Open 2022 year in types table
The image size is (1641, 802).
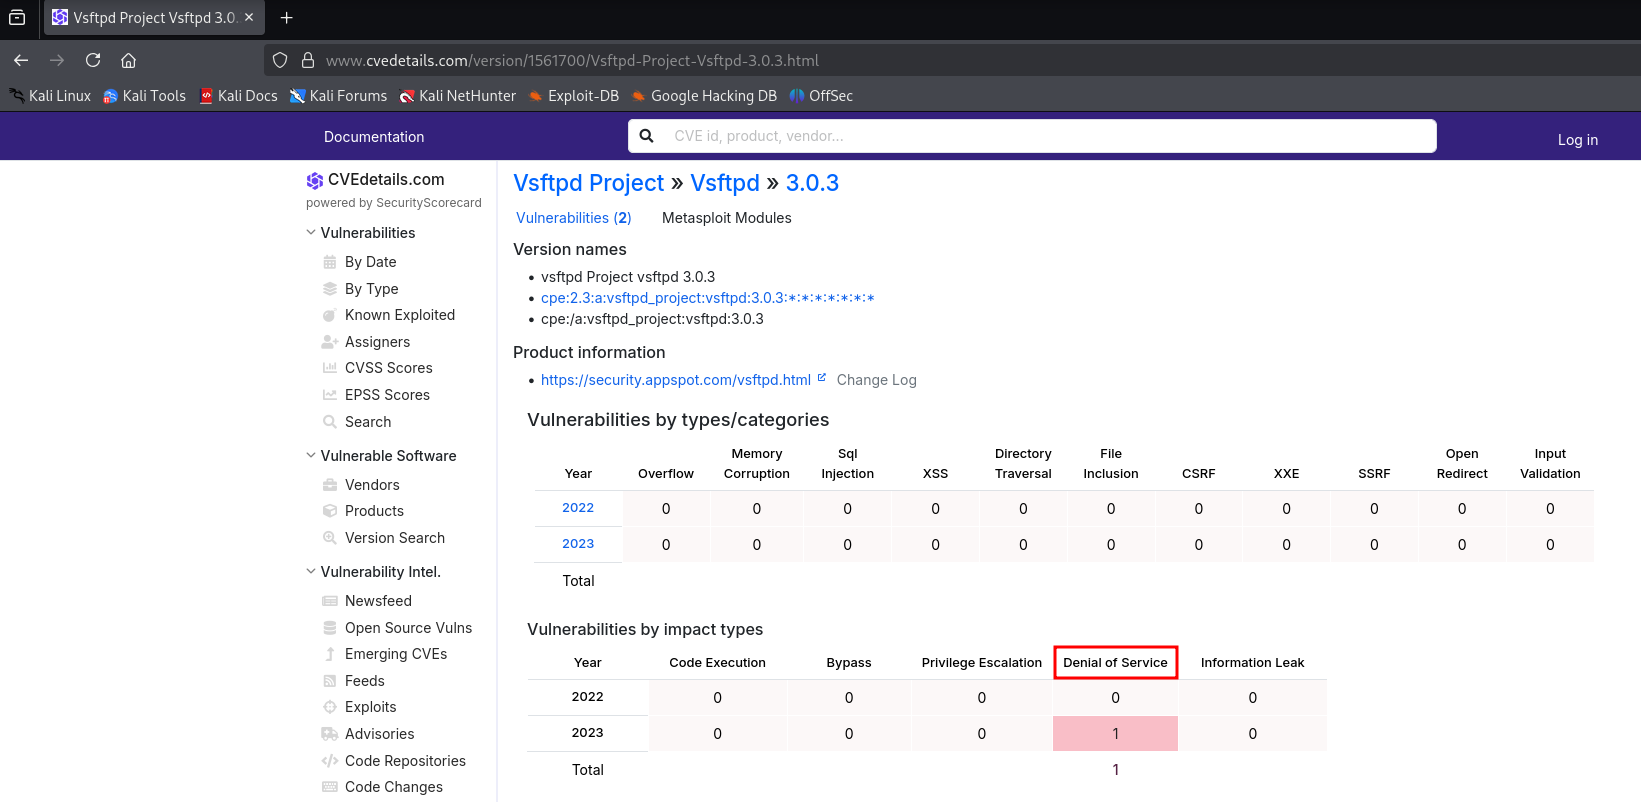click(x=578, y=508)
